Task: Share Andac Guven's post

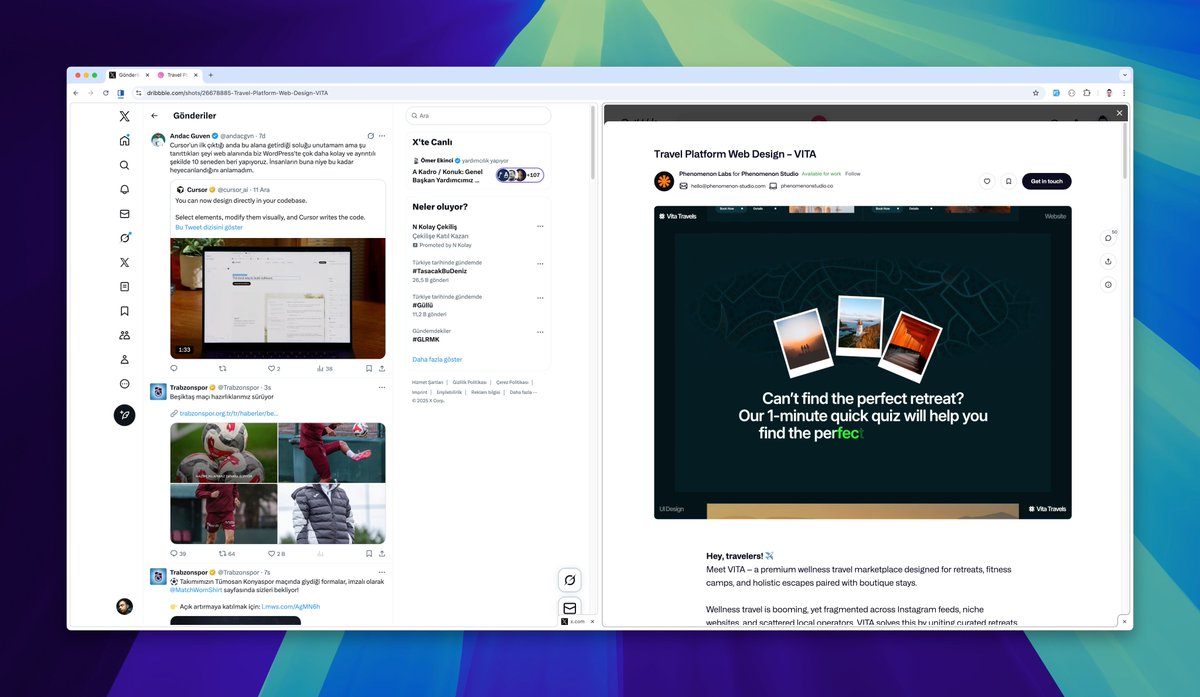Action: [x=382, y=368]
